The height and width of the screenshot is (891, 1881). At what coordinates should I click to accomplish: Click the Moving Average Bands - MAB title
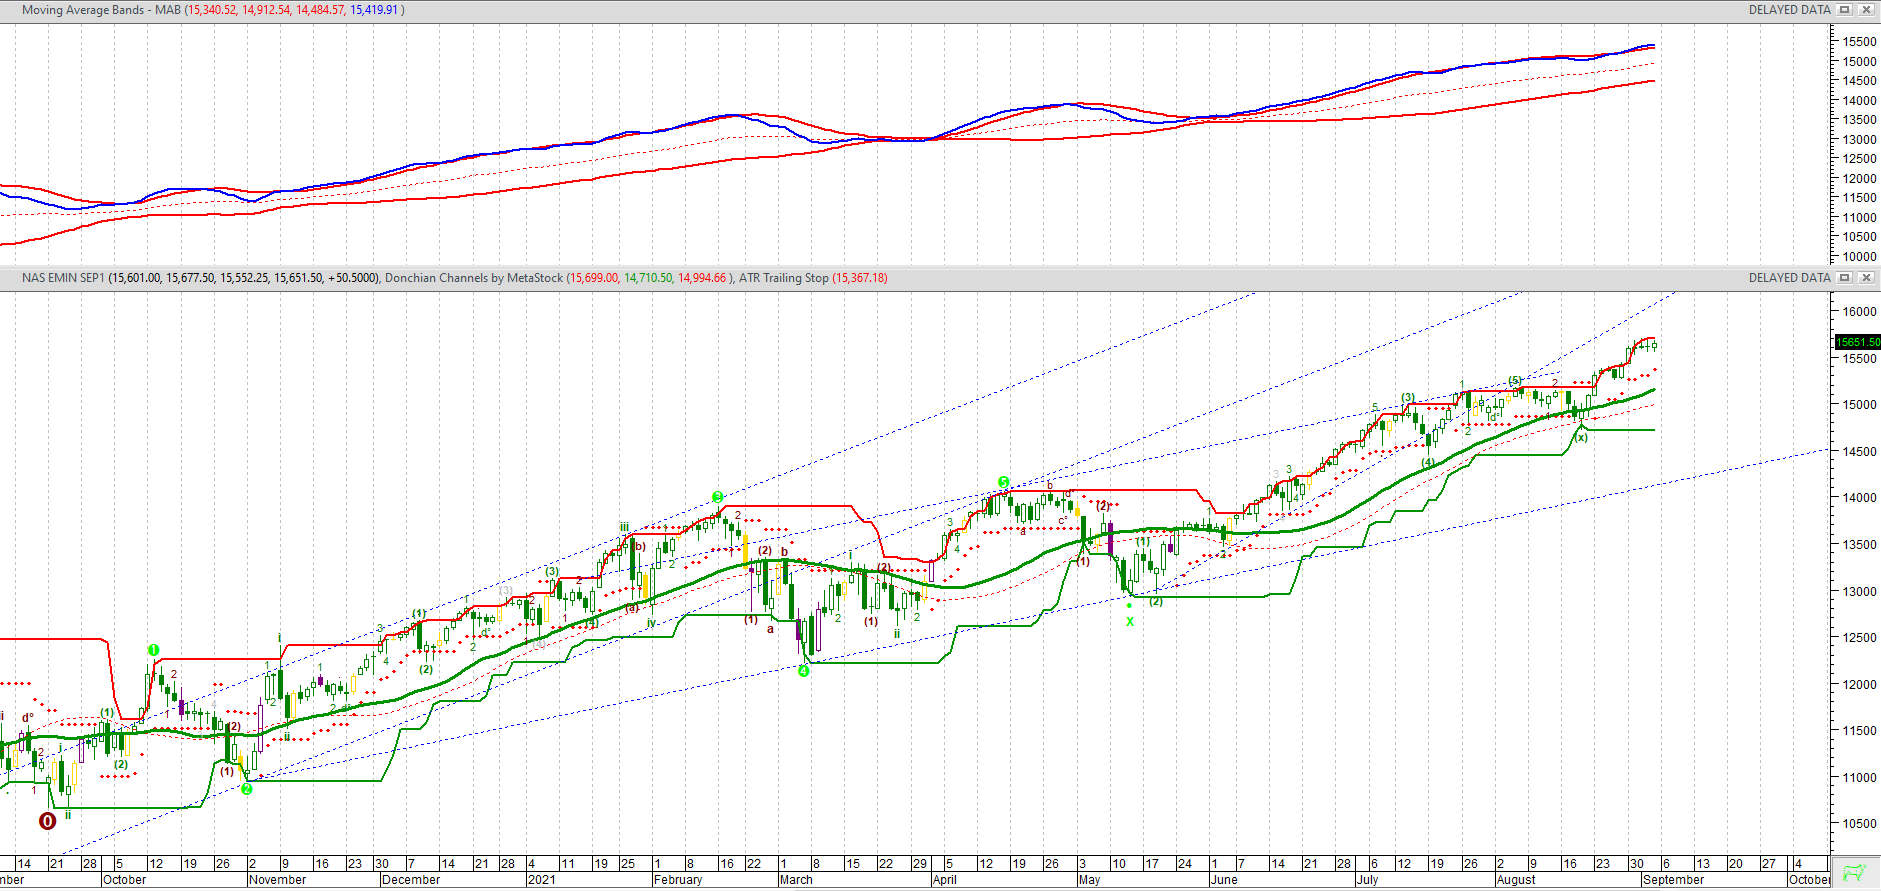click(100, 10)
